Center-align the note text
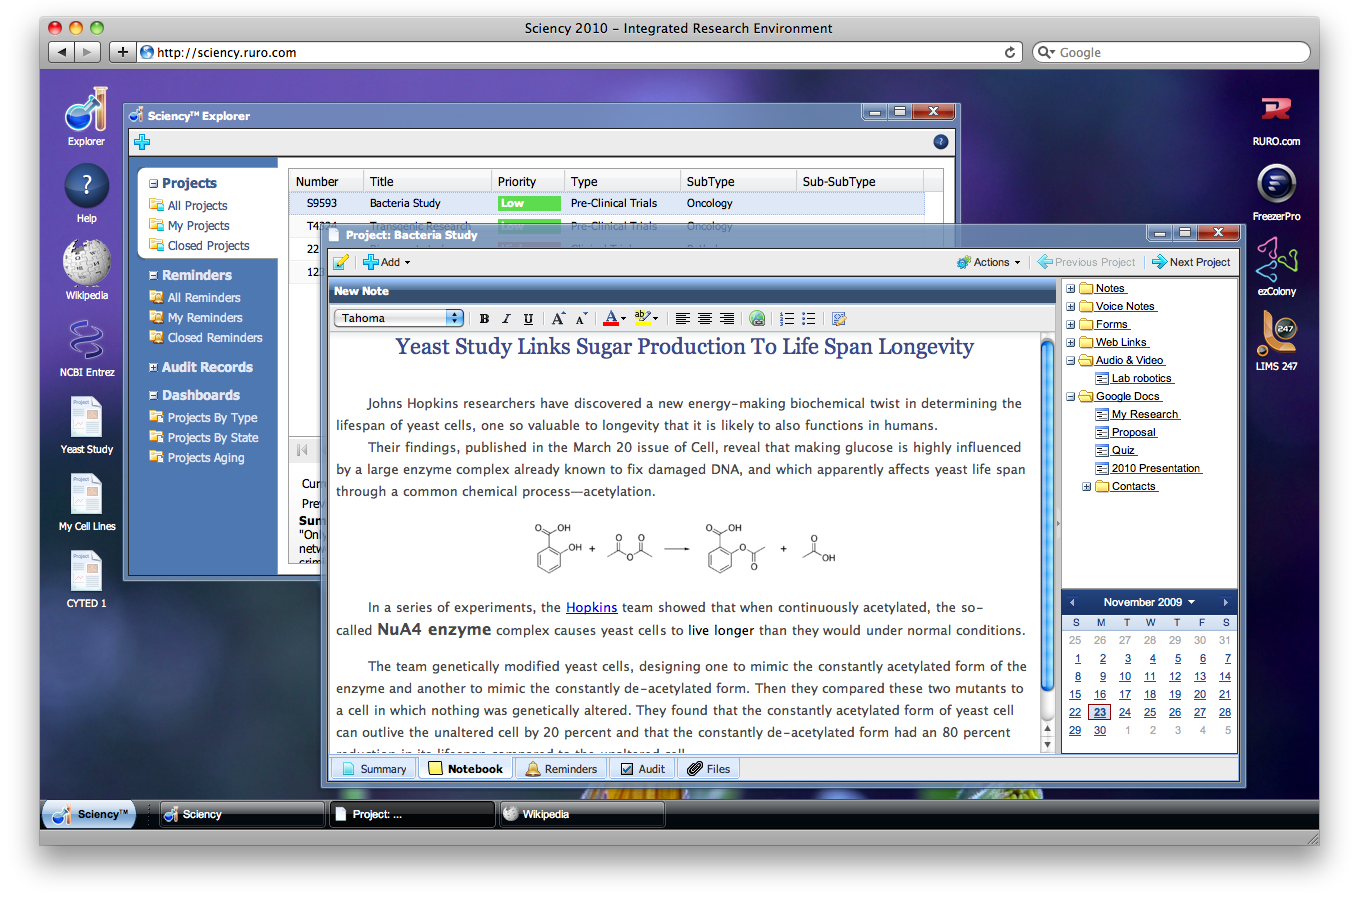Screen dimensions: 1359x900 point(705,319)
